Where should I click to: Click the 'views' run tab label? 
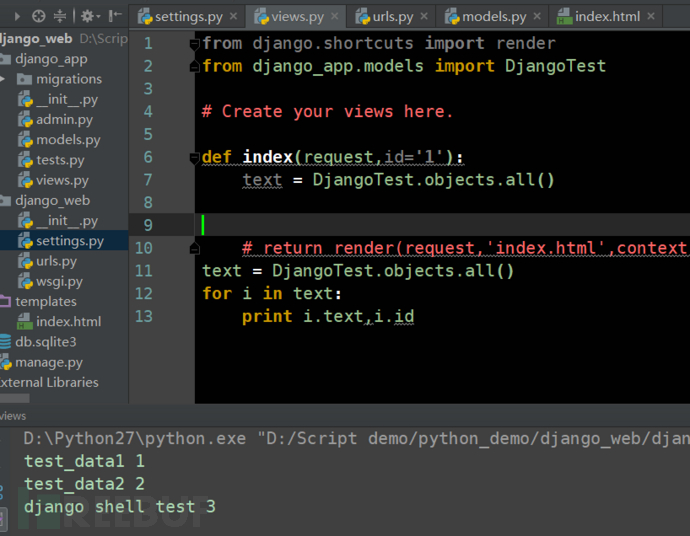(13, 416)
